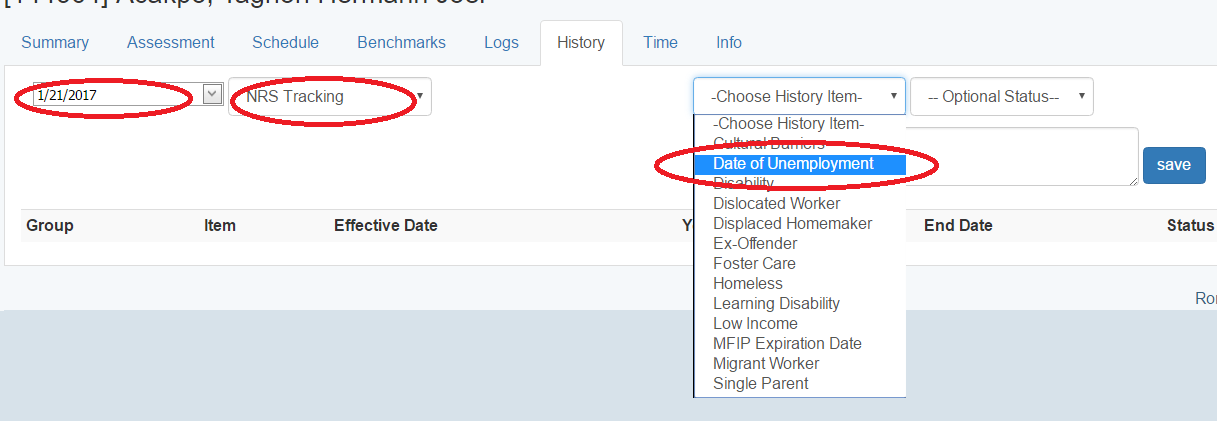Viewport: 1217px width, 421px height.
Task: Select Single Parent from the dropdown list
Action: click(760, 384)
